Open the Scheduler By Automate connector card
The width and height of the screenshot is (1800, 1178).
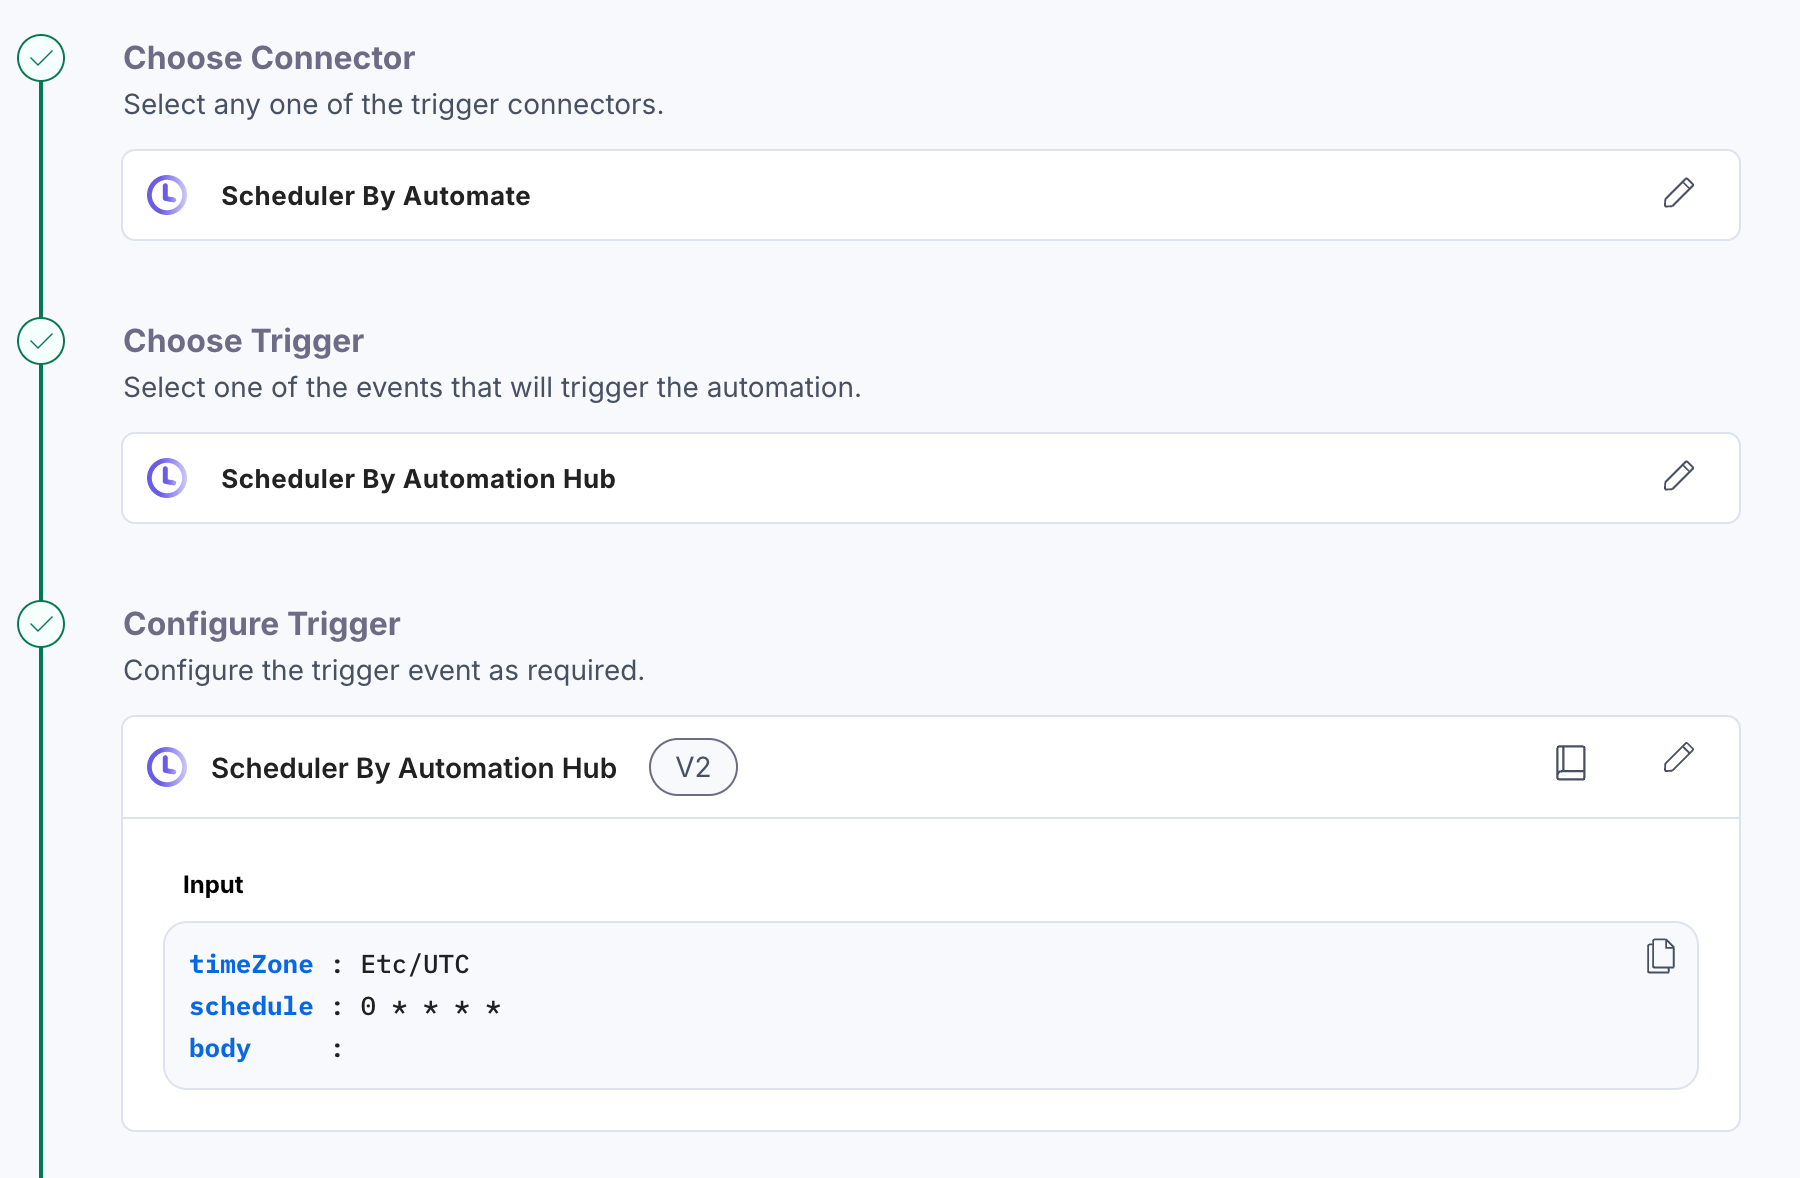(931, 195)
